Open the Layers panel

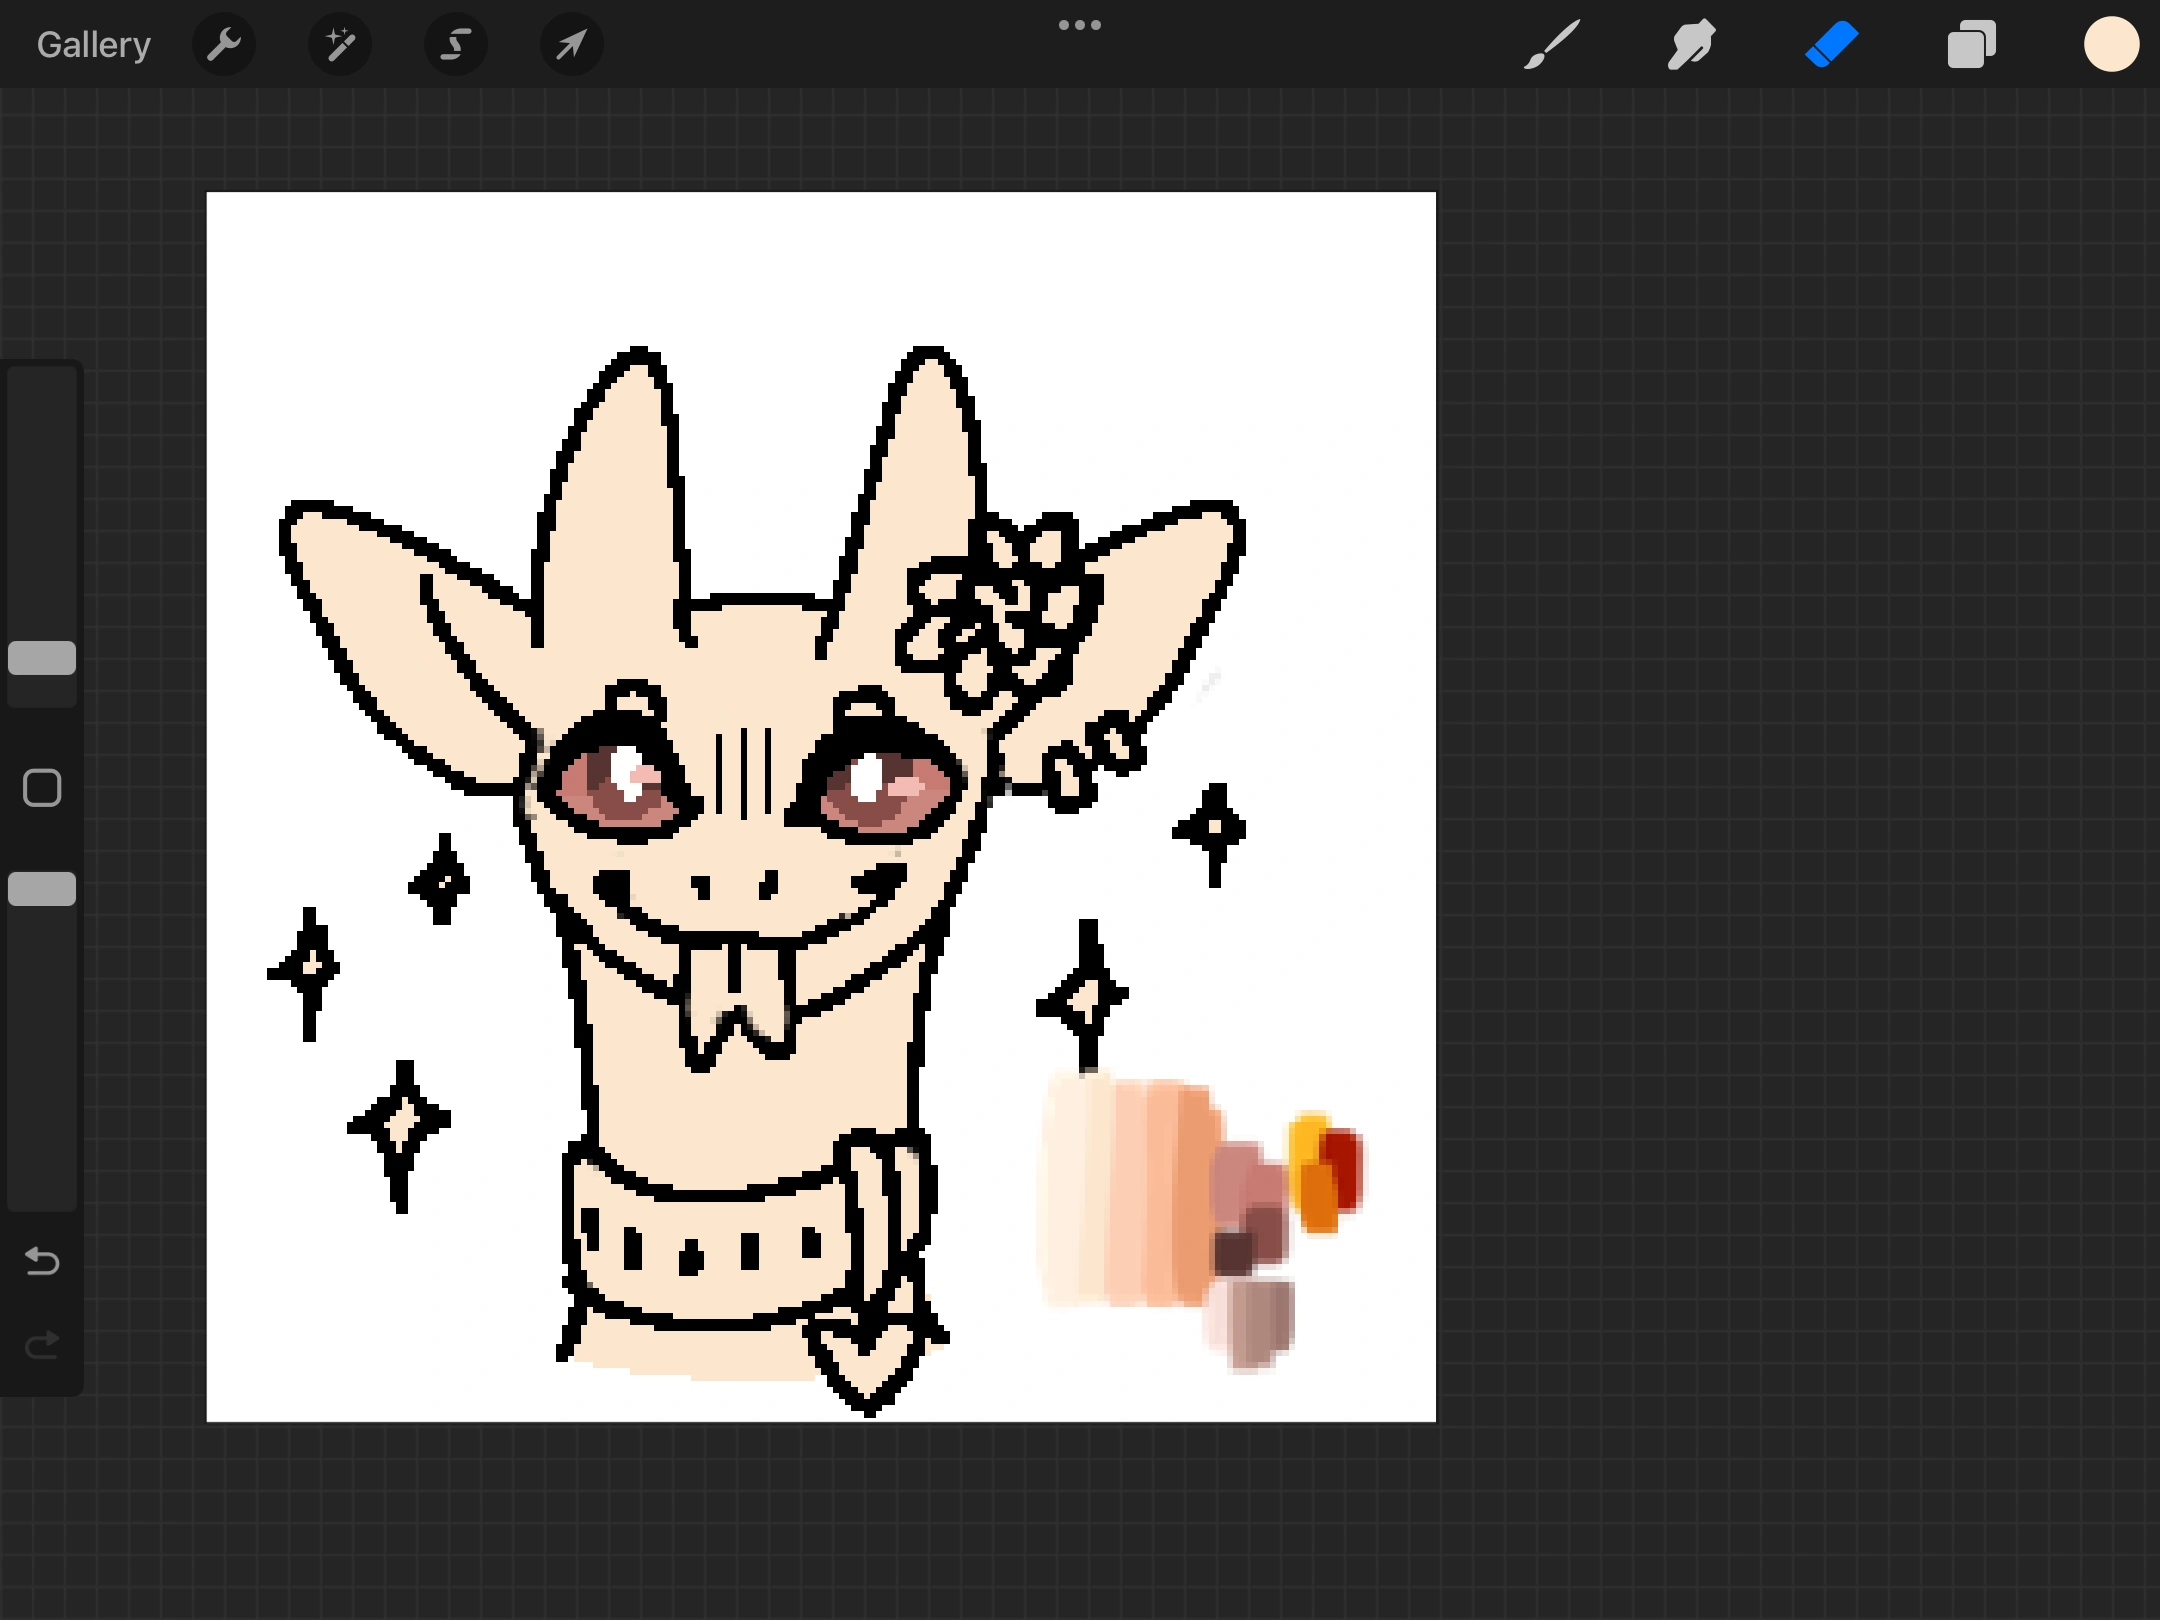pos(1970,44)
